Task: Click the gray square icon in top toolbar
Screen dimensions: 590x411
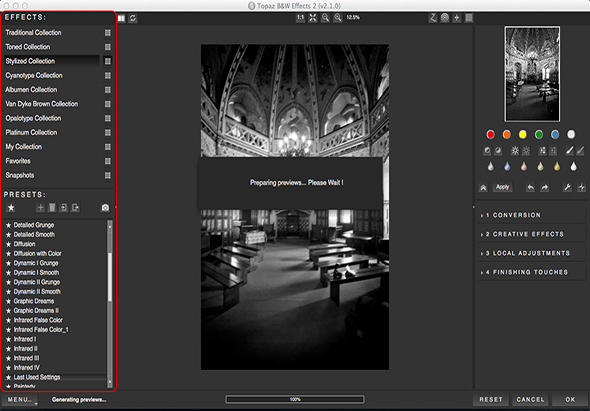Action: coord(469,18)
